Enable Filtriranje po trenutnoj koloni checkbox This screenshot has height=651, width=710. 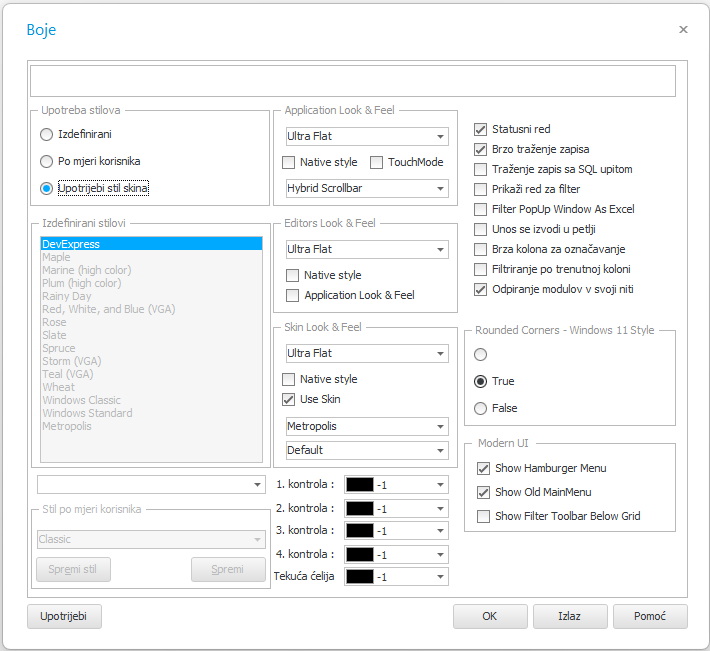tap(480, 269)
